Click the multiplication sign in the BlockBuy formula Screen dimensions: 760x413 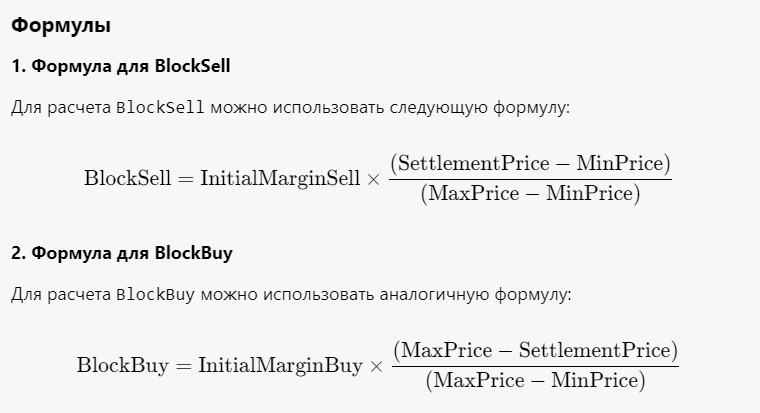pos(377,366)
